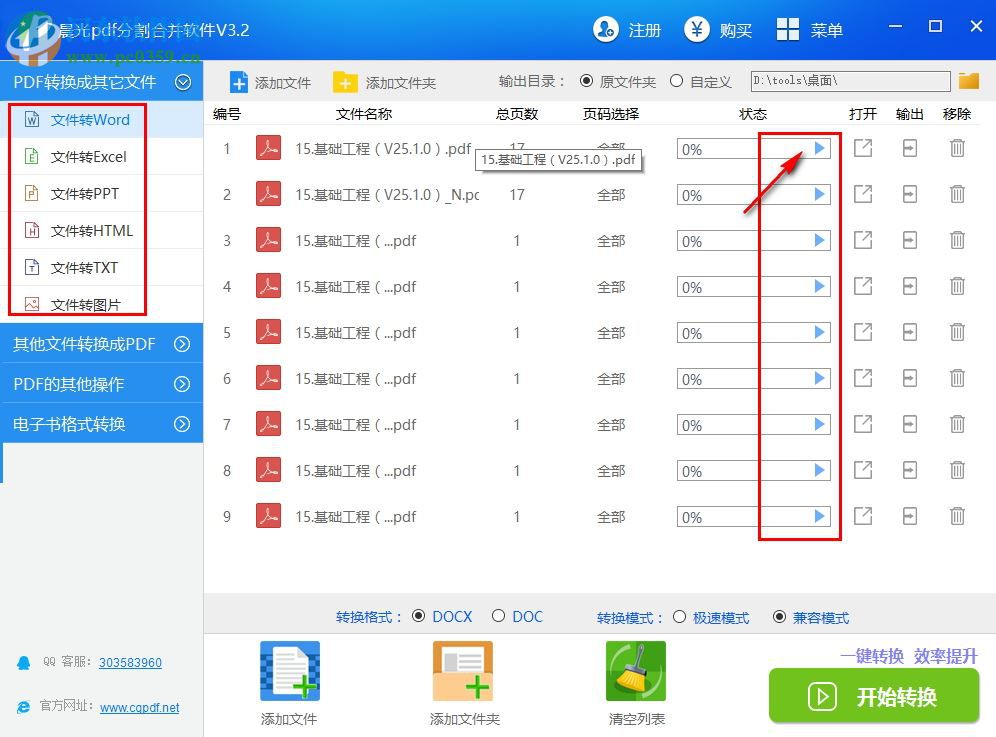Enable 极速模式 conversion mode
This screenshot has width=996, height=737.
(x=681, y=617)
